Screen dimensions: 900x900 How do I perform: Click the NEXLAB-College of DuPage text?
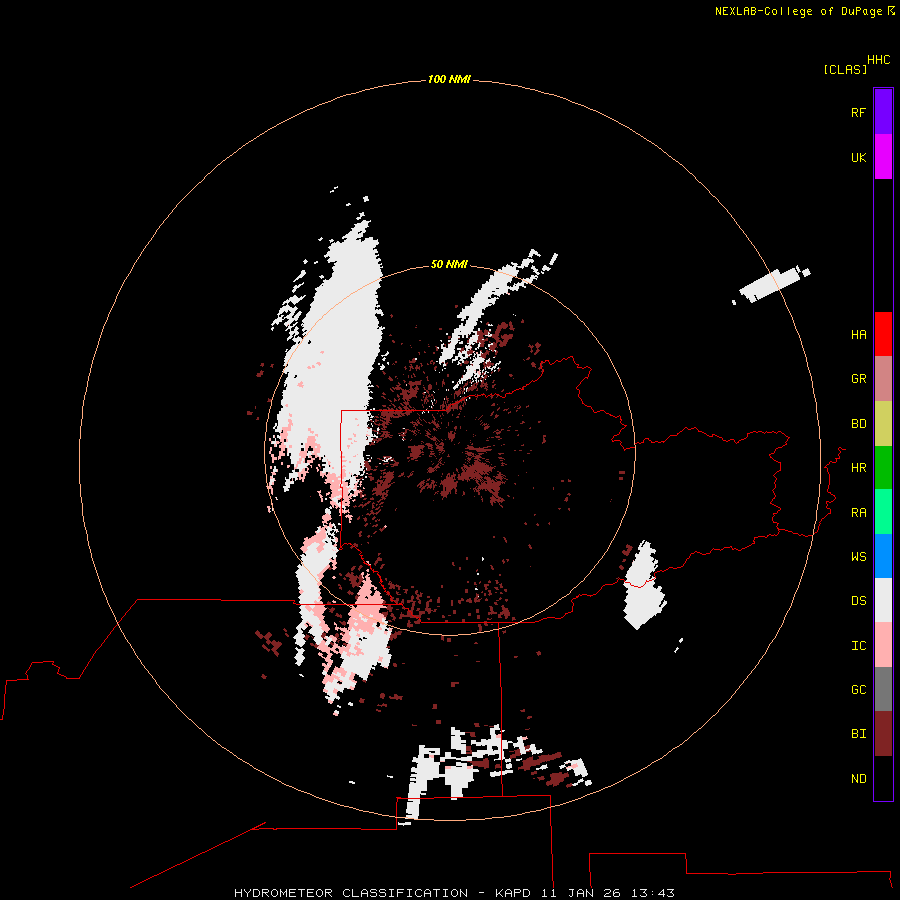point(798,11)
